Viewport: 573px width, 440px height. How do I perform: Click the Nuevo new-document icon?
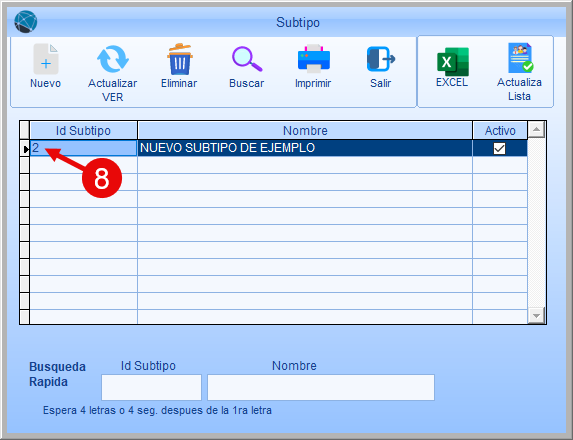pyautogui.click(x=46, y=59)
